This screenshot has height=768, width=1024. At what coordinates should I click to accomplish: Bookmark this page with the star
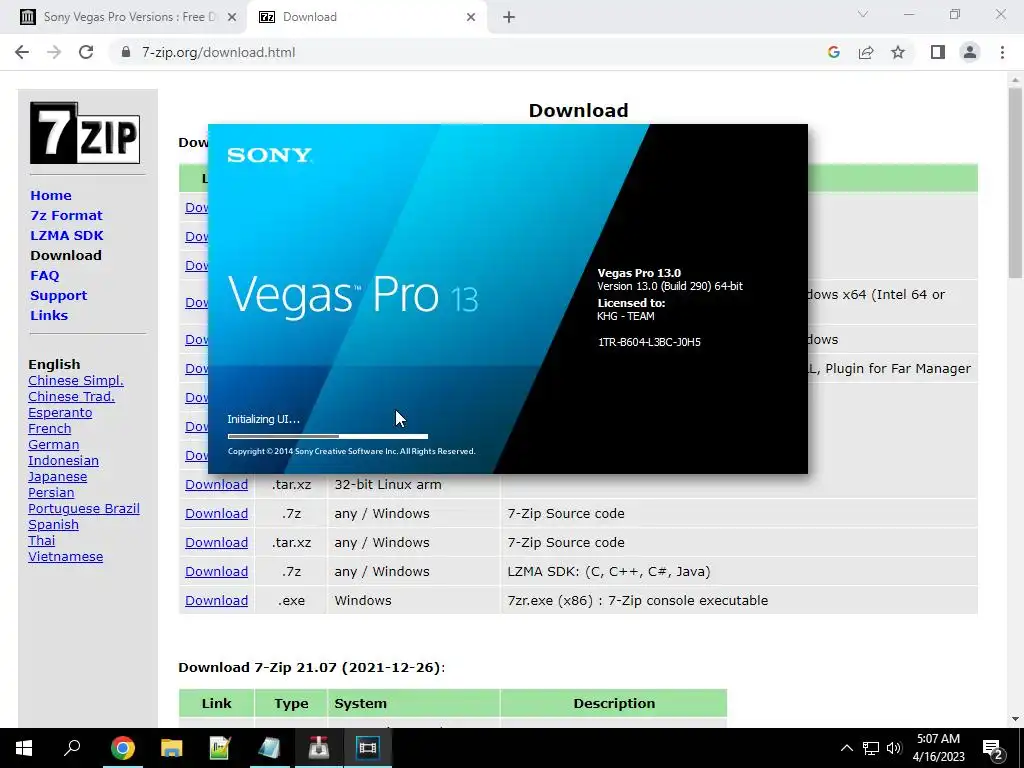[898, 52]
